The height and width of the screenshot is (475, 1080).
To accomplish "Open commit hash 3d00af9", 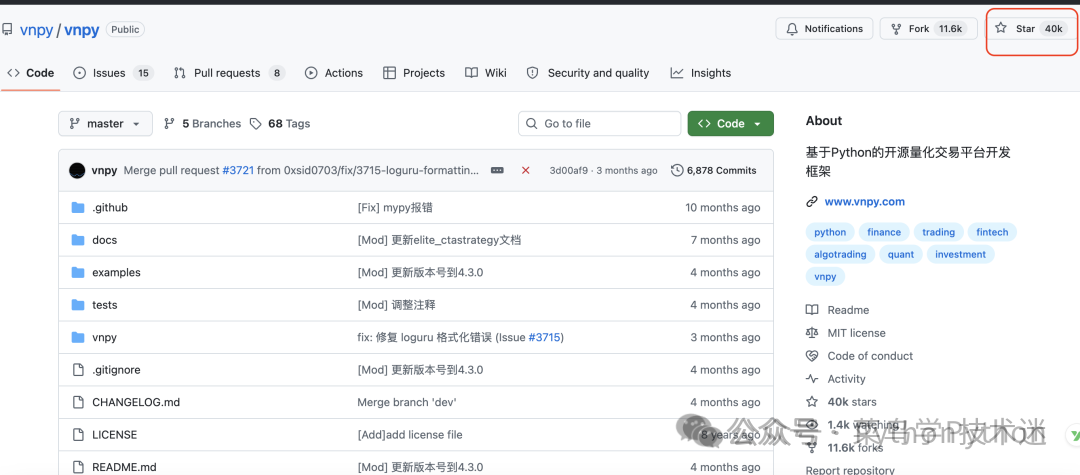I will click(x=569, y=171).
